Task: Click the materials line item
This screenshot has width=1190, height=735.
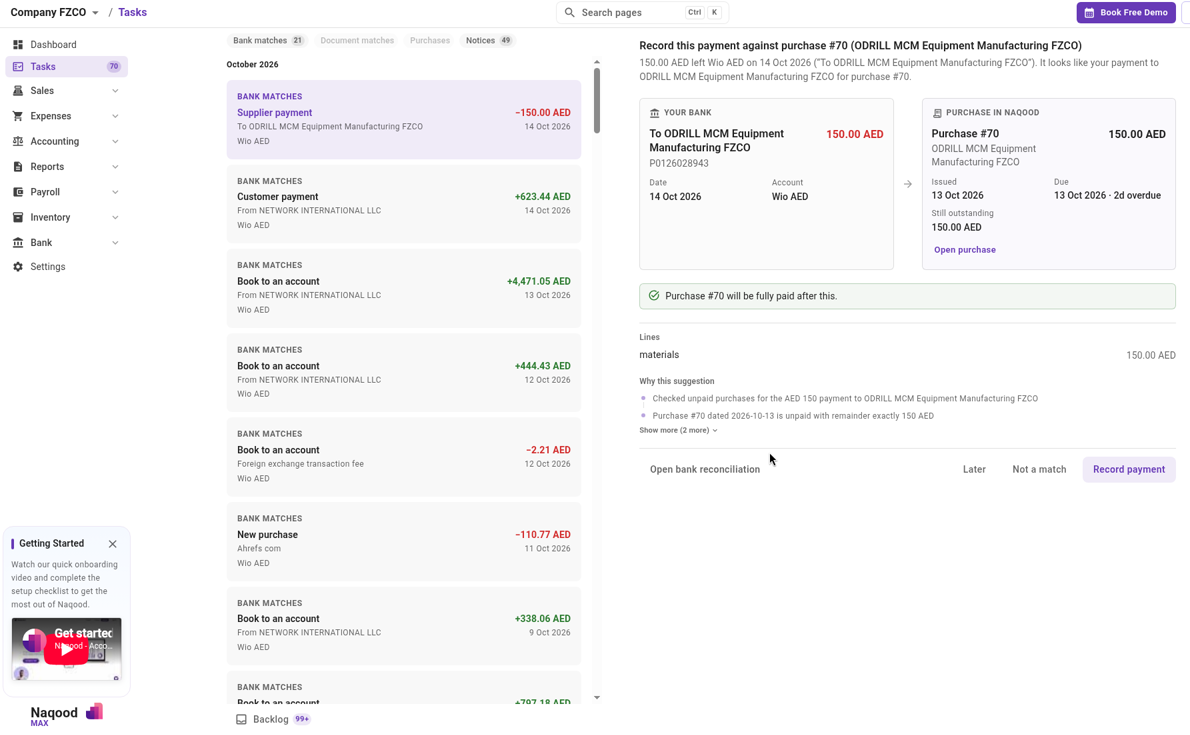Action: 907,355
